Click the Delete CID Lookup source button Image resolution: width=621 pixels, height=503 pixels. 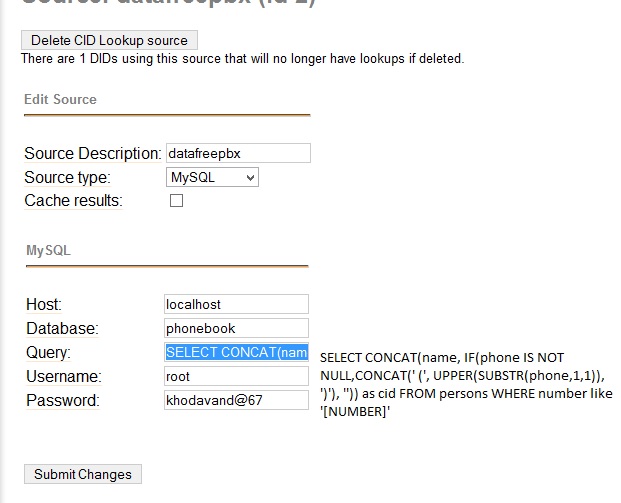click(109, 40)
